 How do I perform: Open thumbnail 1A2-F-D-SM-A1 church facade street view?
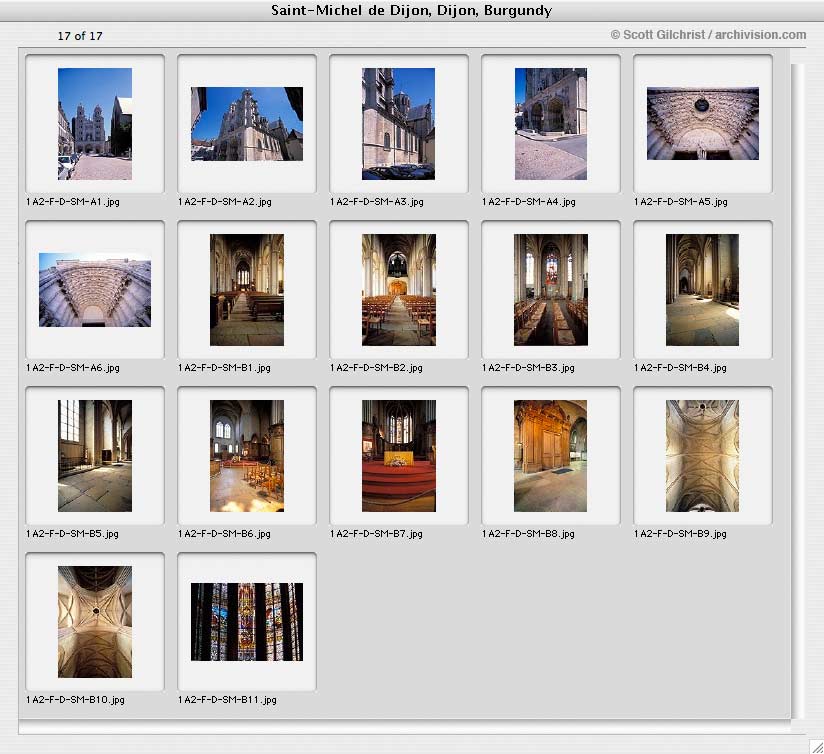[x=95, y=124]
